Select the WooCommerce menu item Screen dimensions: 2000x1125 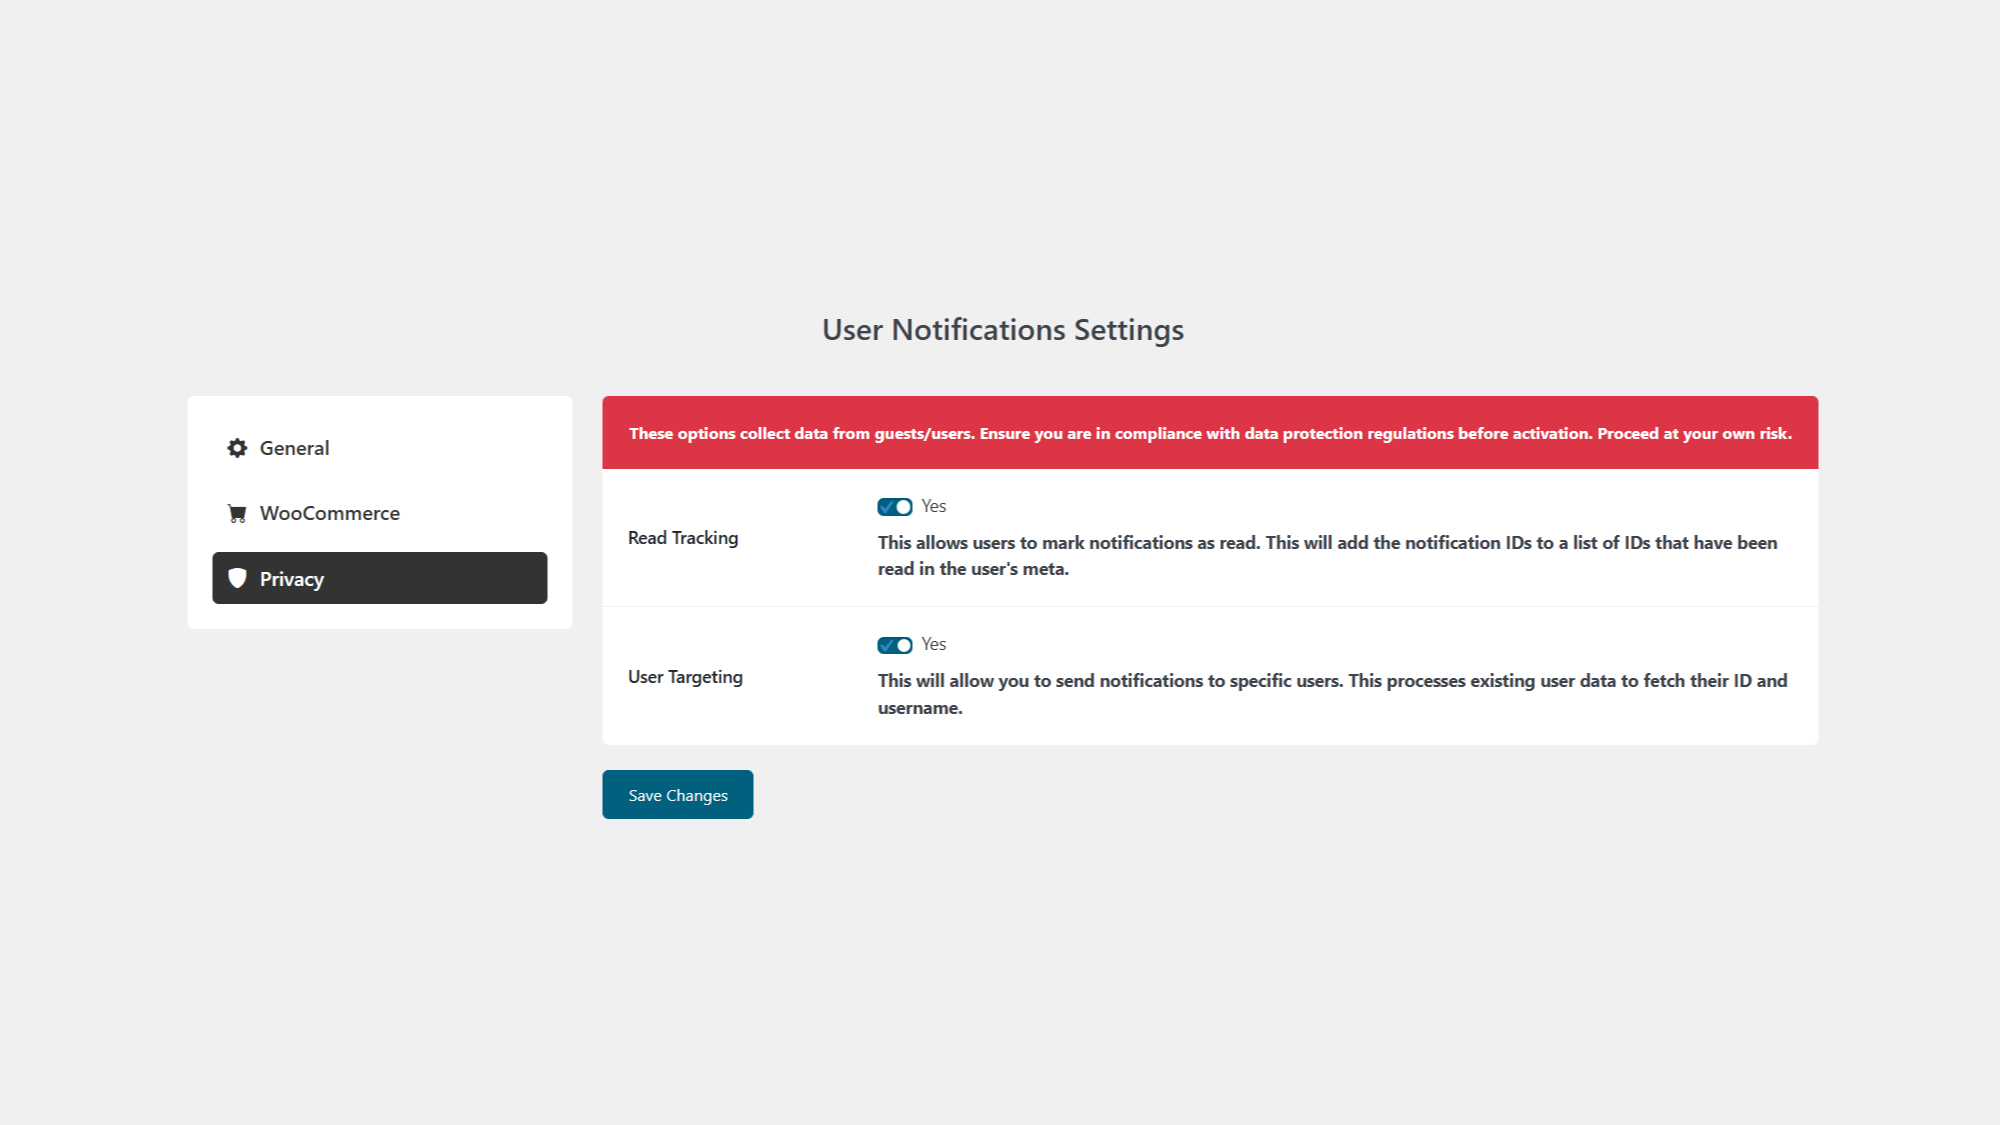[x=378, y=511]
